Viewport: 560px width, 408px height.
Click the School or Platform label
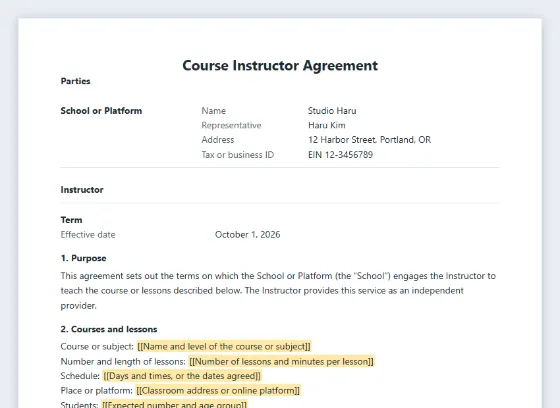click(x=101, y=111)
